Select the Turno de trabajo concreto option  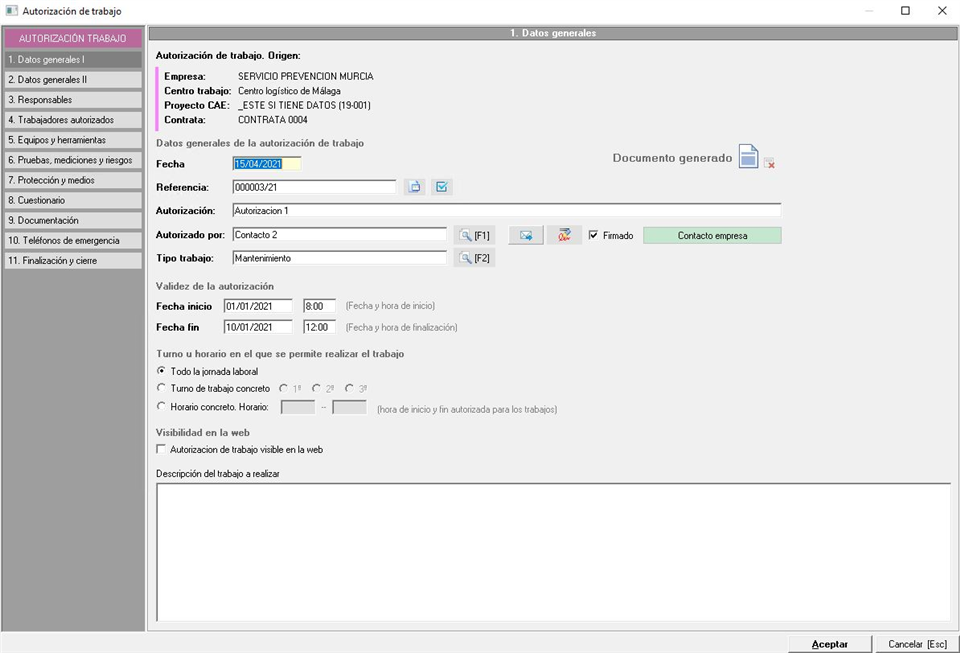click(163, 388)
